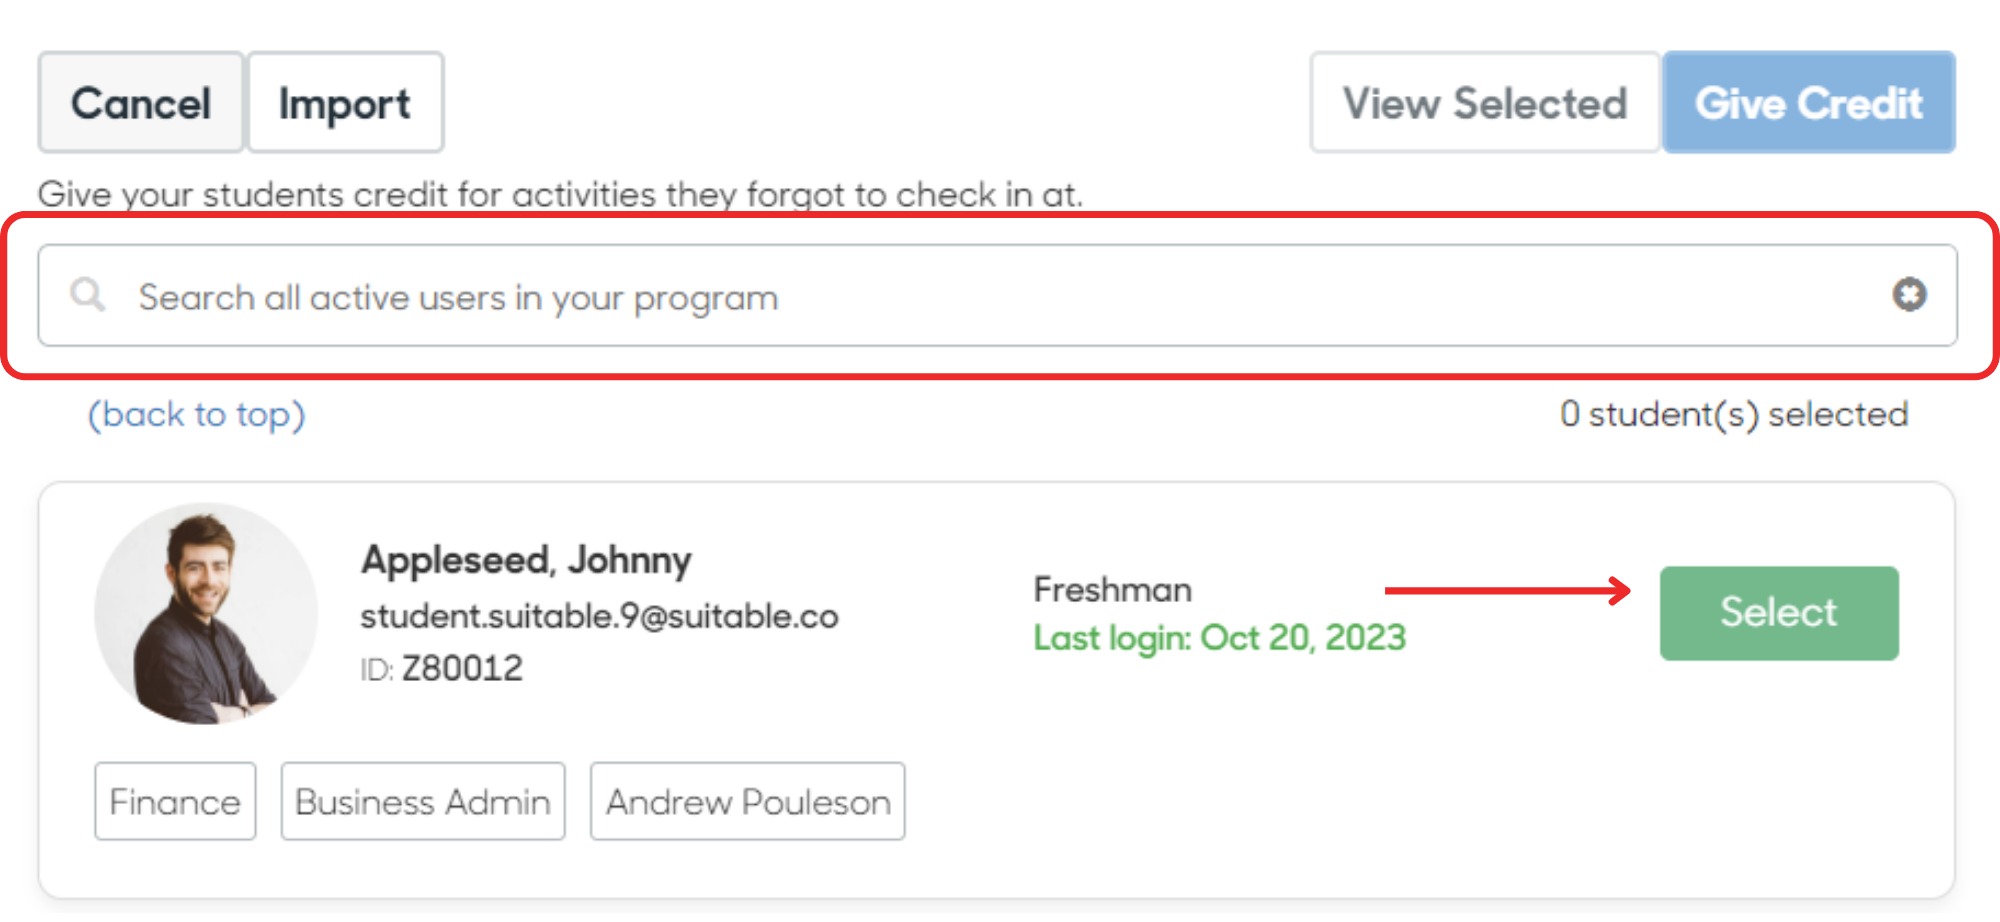Click the Freshman class label
Viewport: 2000px width, 922px height.
[1112, 590]
